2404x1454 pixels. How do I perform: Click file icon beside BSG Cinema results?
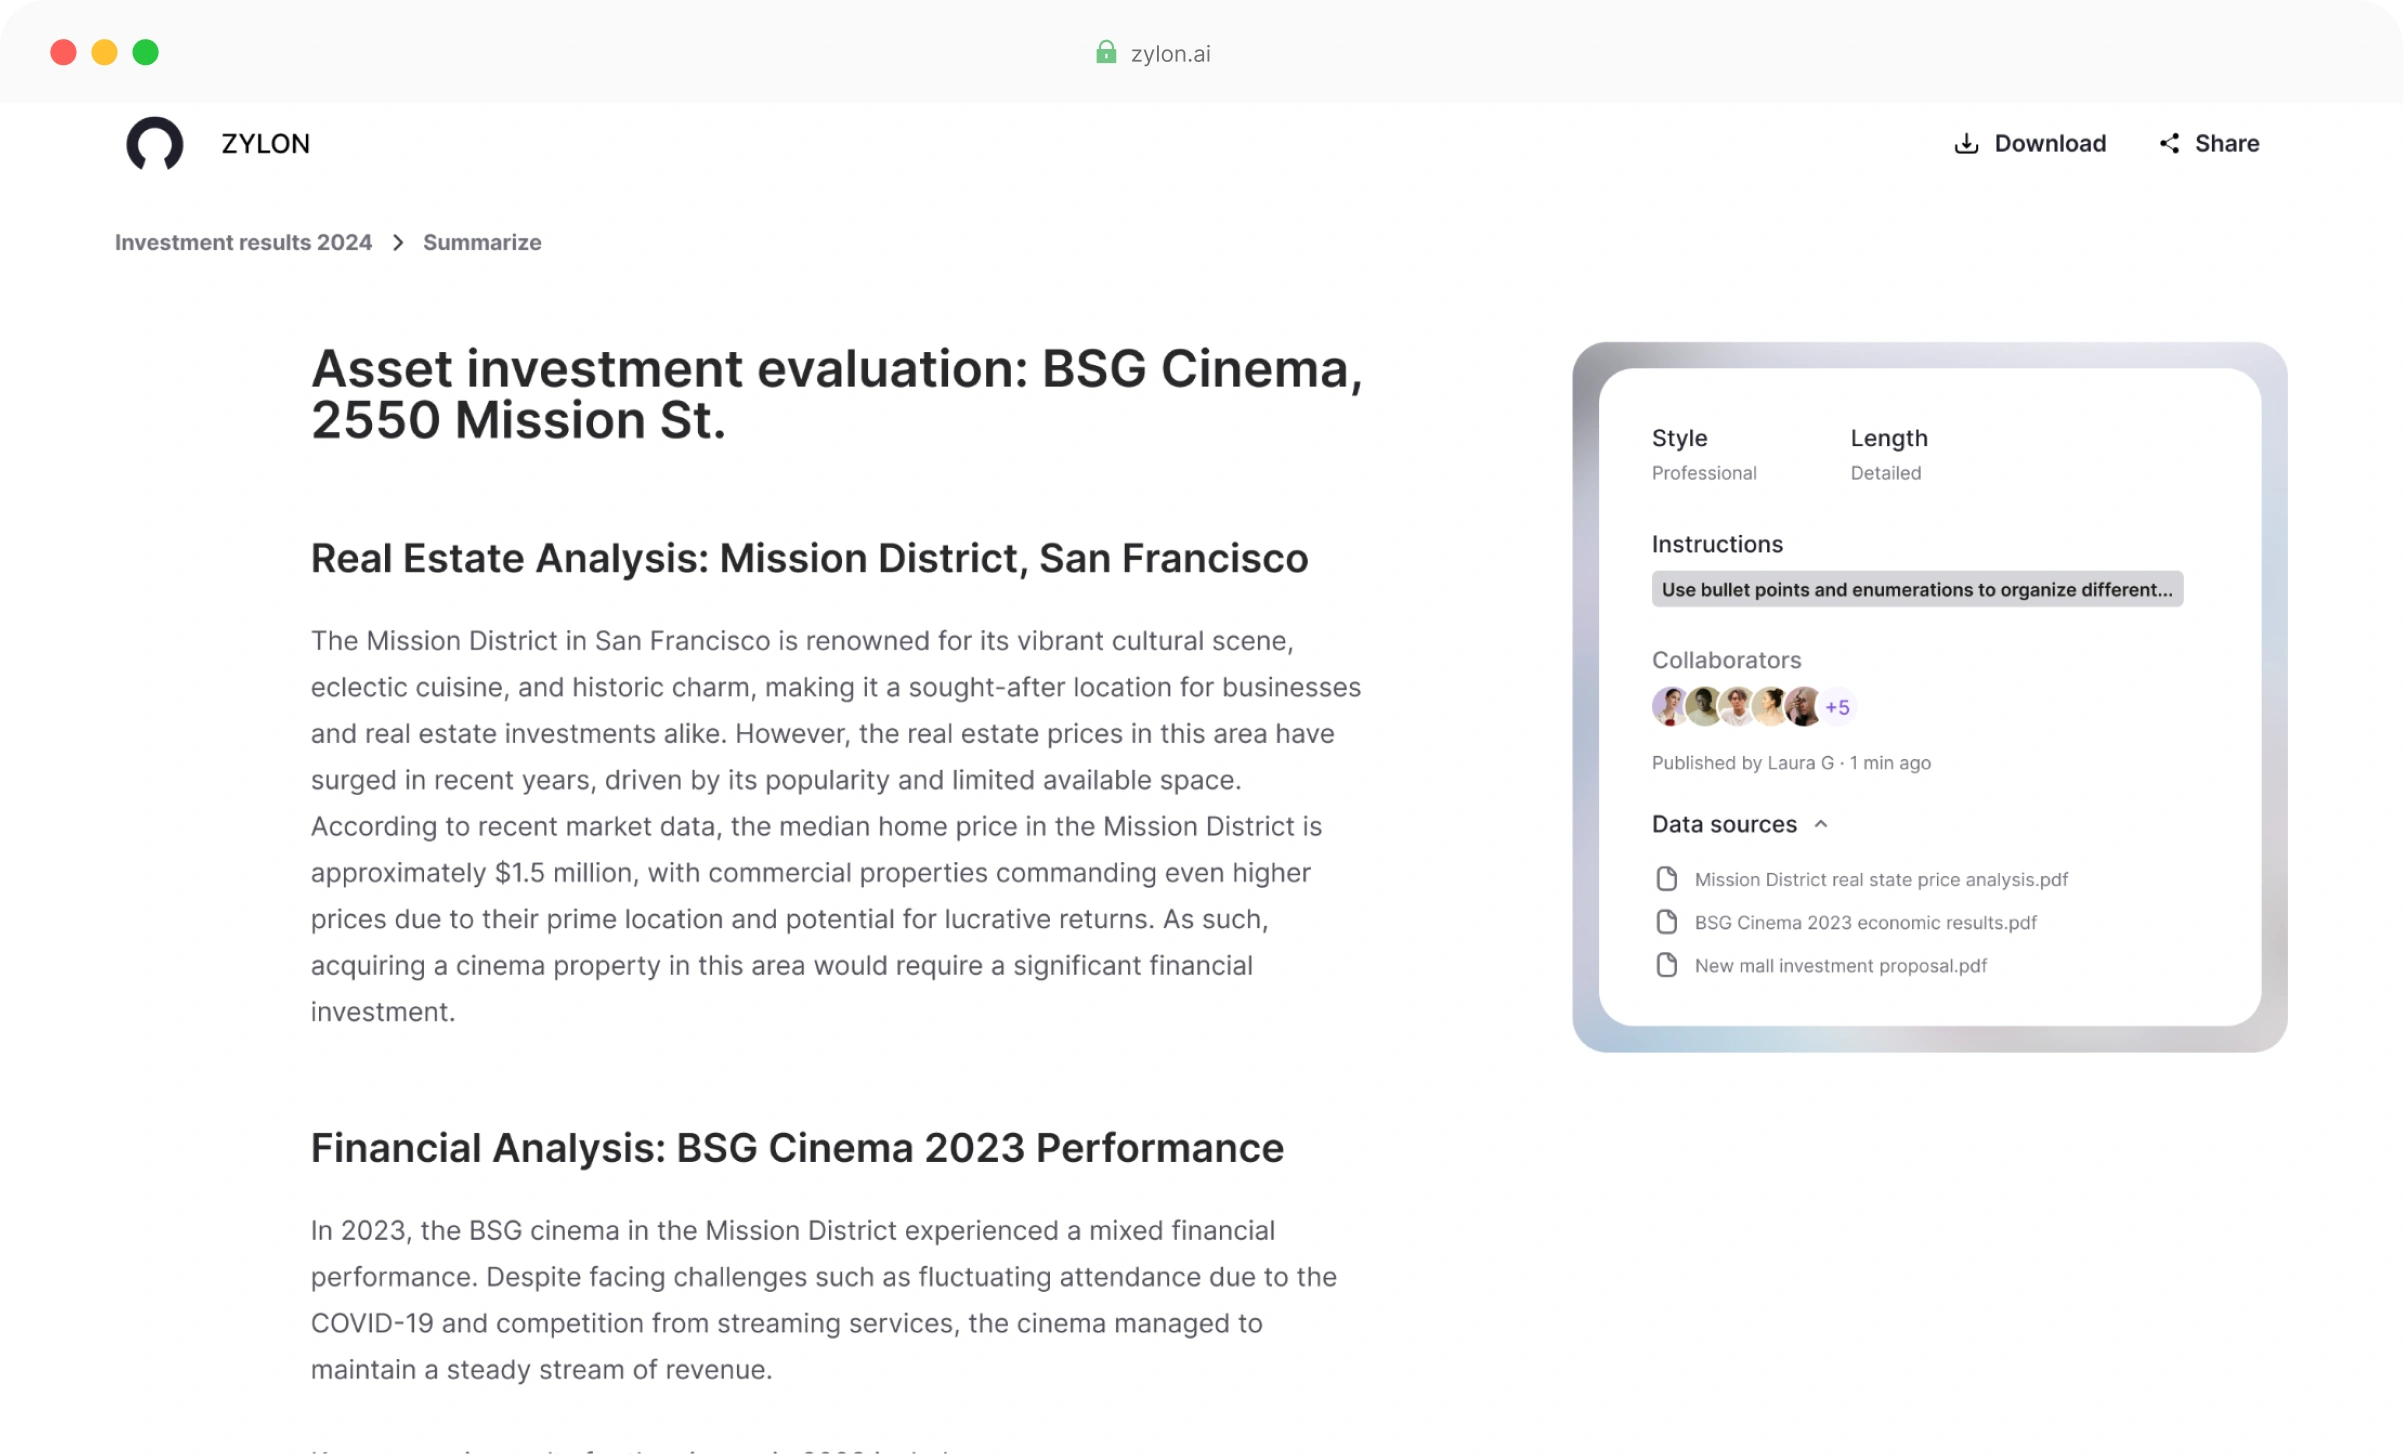[1666, 922]
